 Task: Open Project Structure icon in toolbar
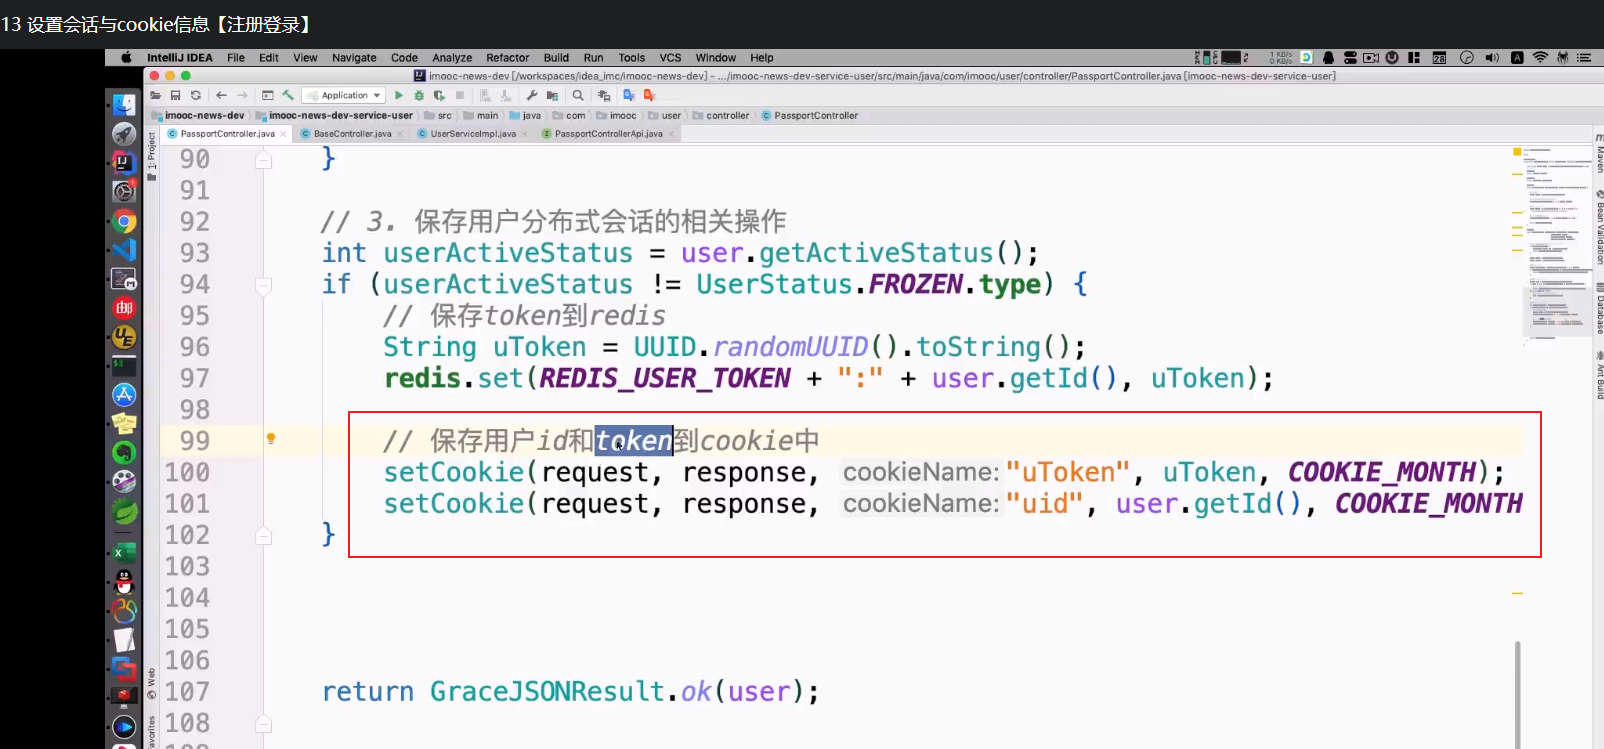tap(552, 95)
